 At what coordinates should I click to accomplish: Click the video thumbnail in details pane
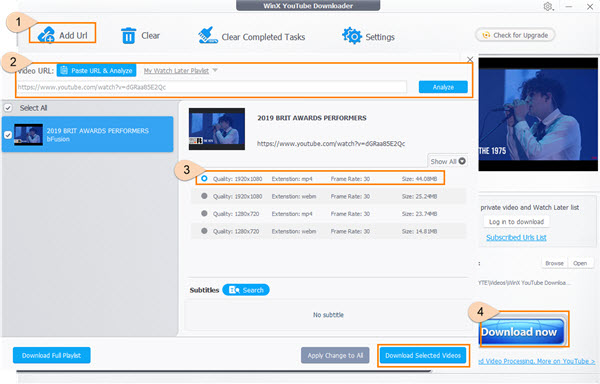217,129
